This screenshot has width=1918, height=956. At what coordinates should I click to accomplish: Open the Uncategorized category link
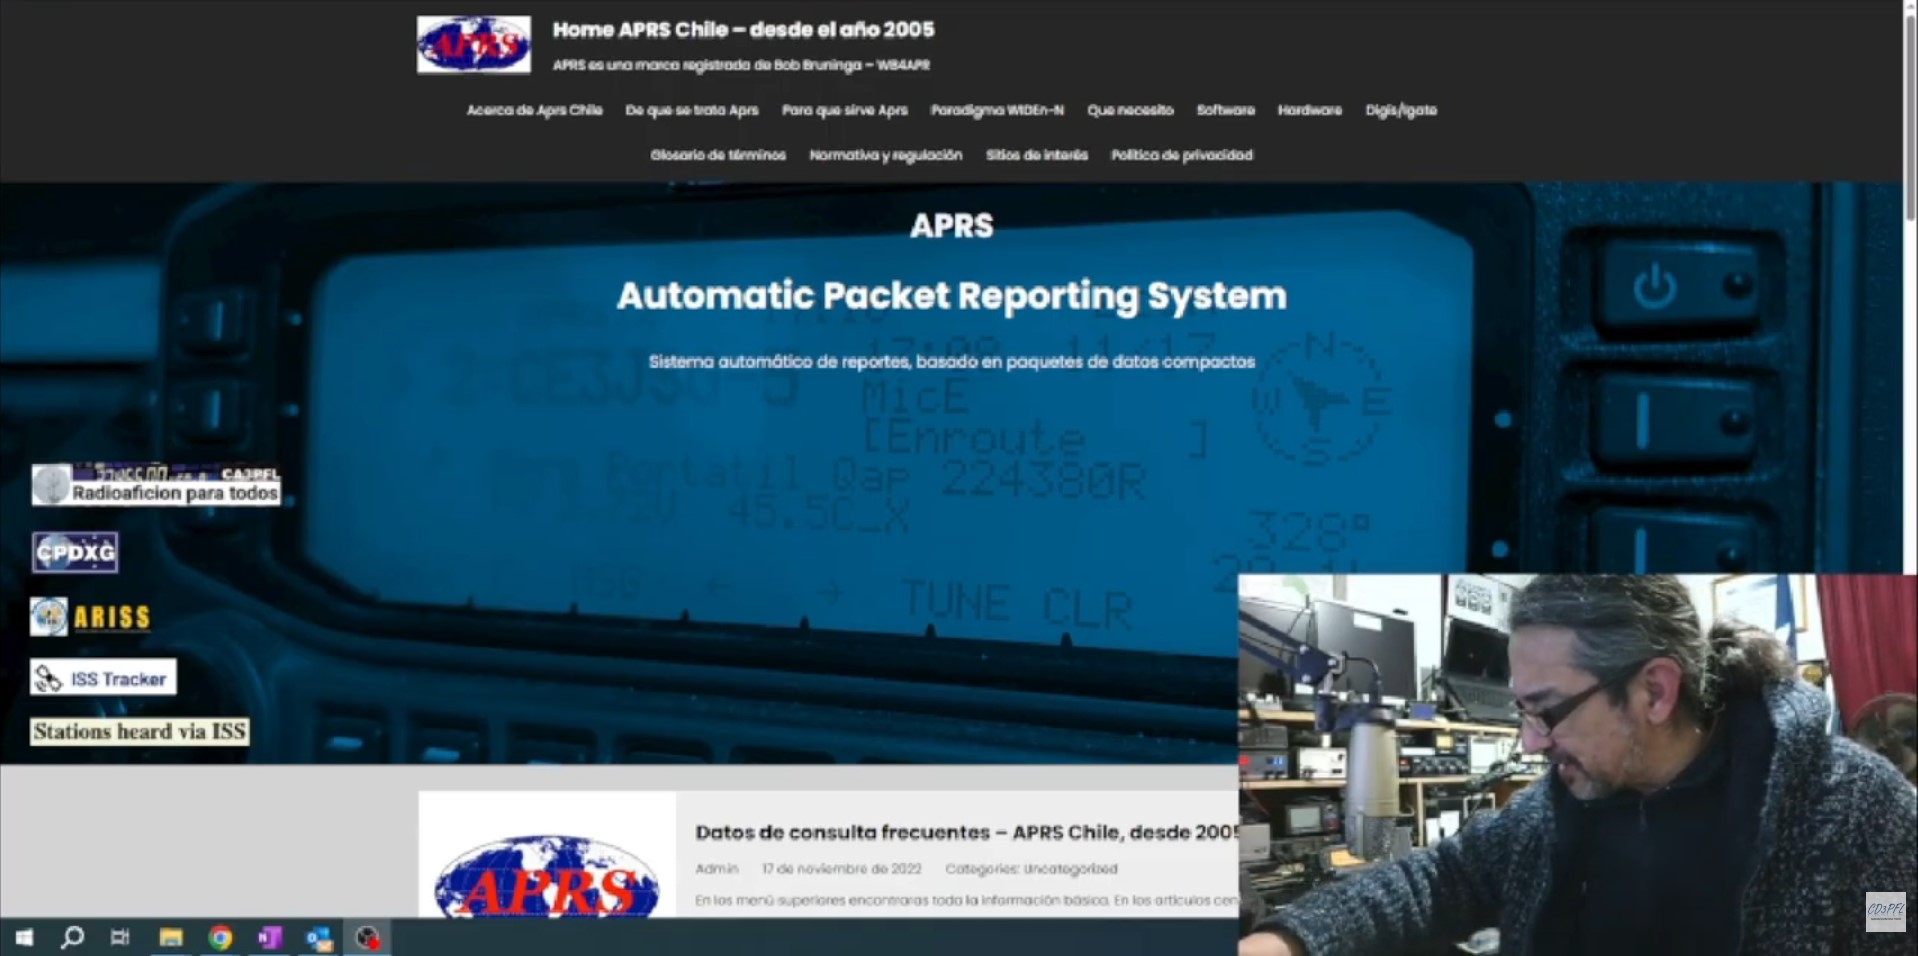1070,869
